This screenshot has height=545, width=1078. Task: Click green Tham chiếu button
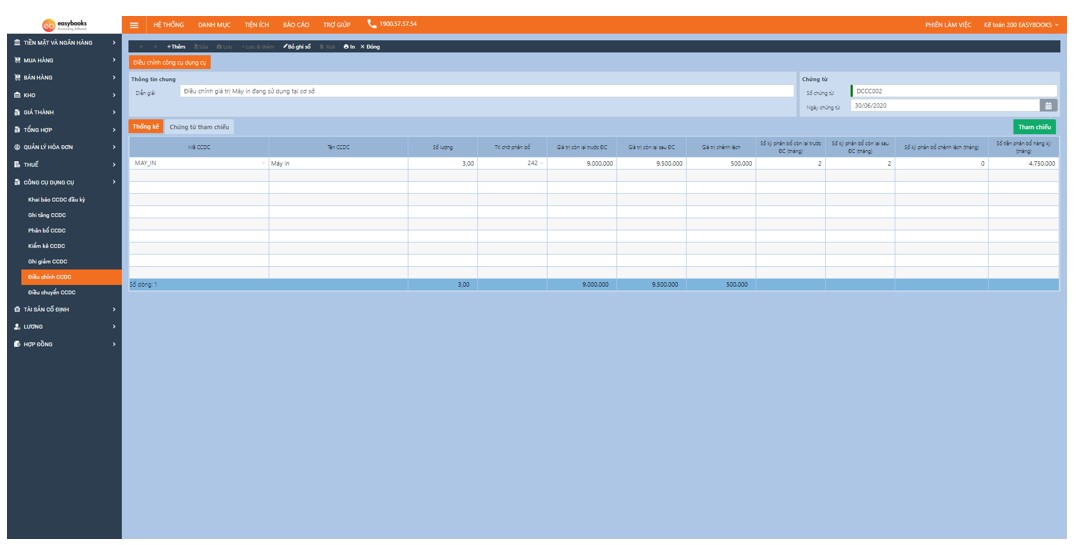1035,127
